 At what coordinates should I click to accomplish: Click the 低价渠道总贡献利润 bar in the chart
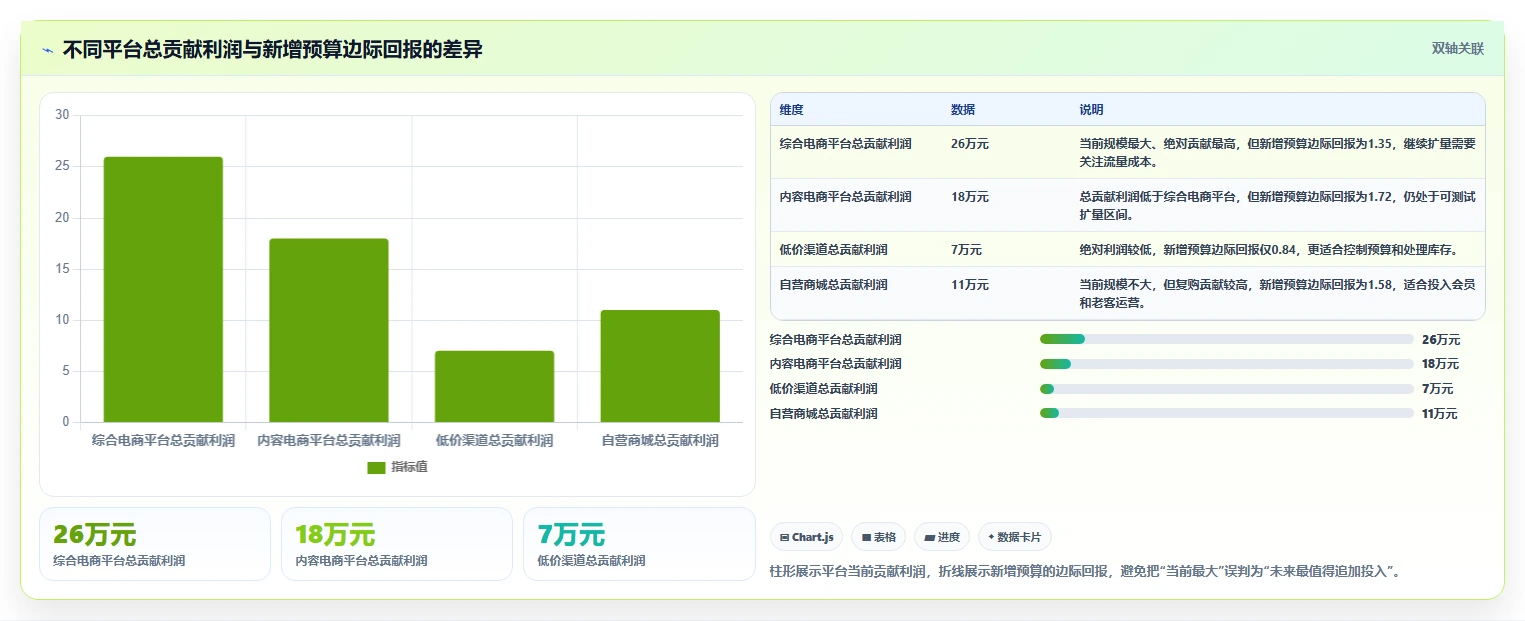pos(494,386)
